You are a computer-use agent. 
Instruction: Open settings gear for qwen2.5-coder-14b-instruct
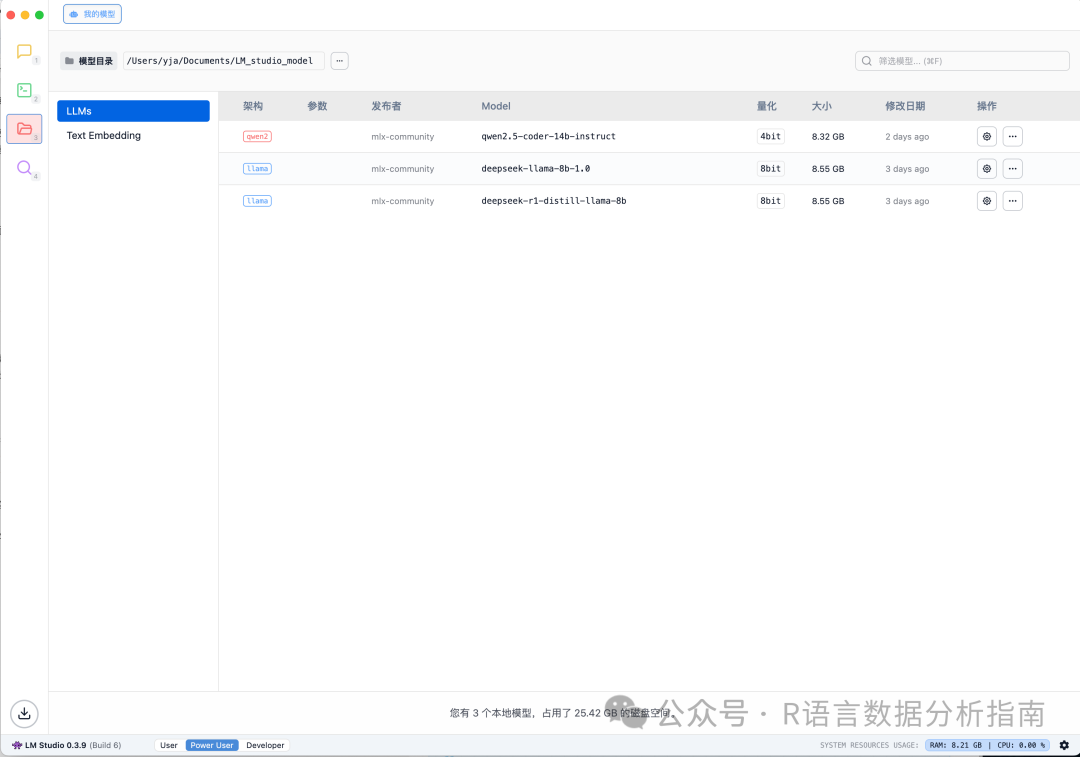(x=986, y=136)
